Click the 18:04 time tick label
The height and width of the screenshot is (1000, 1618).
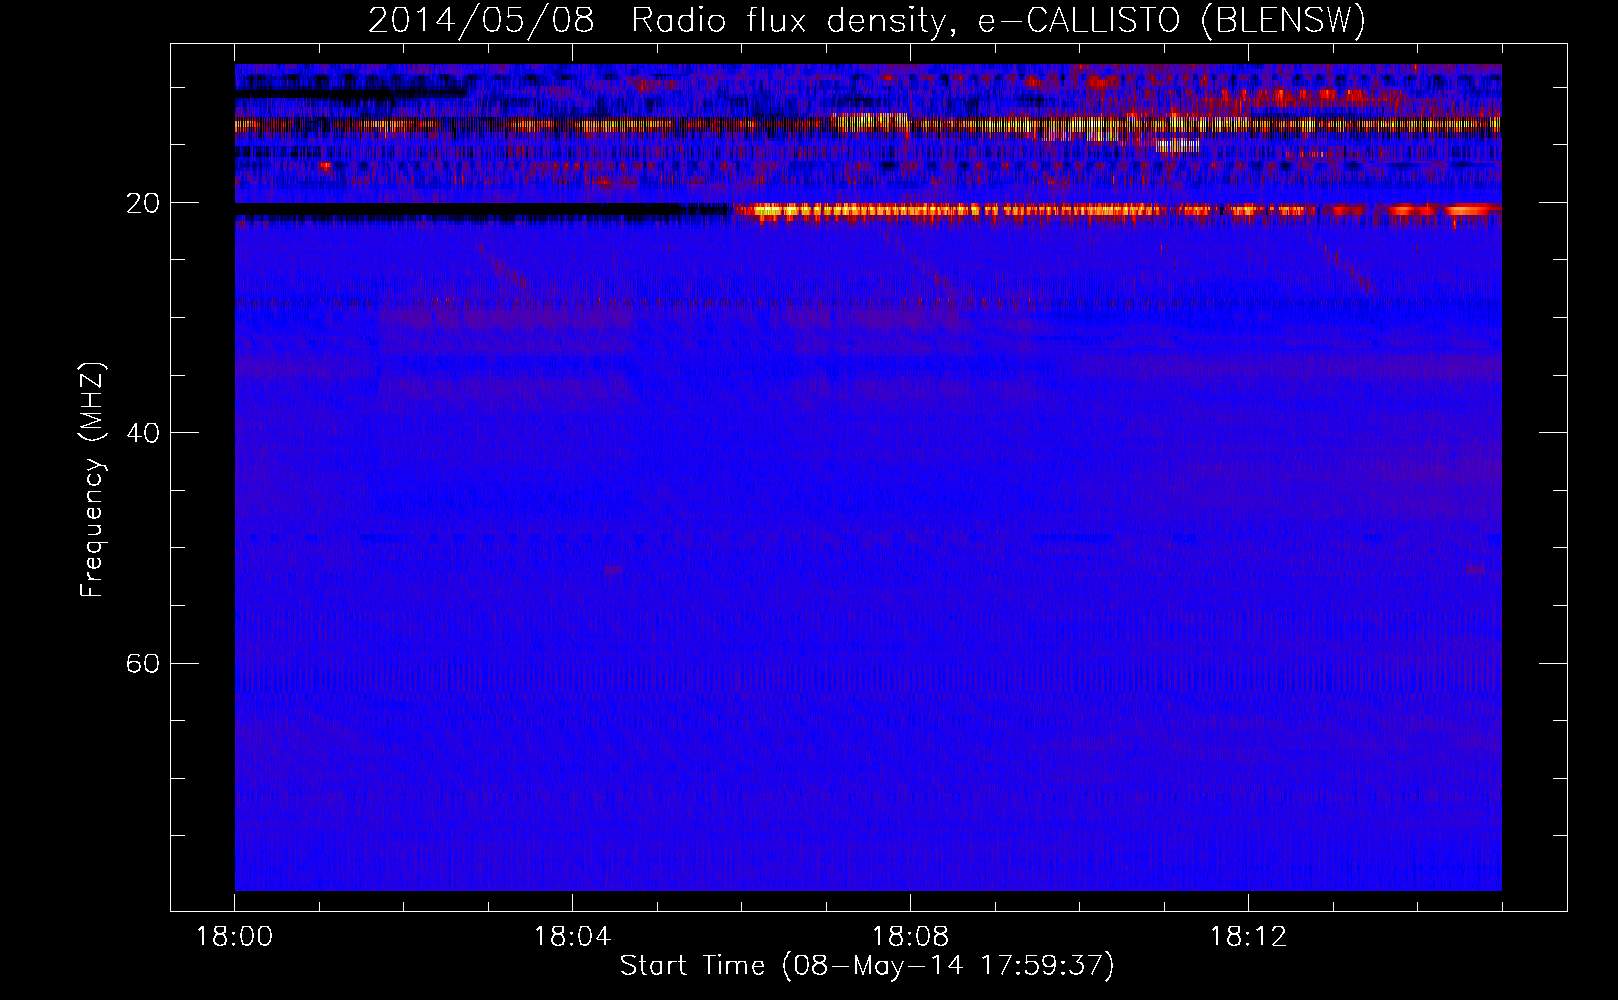point(572,937)
